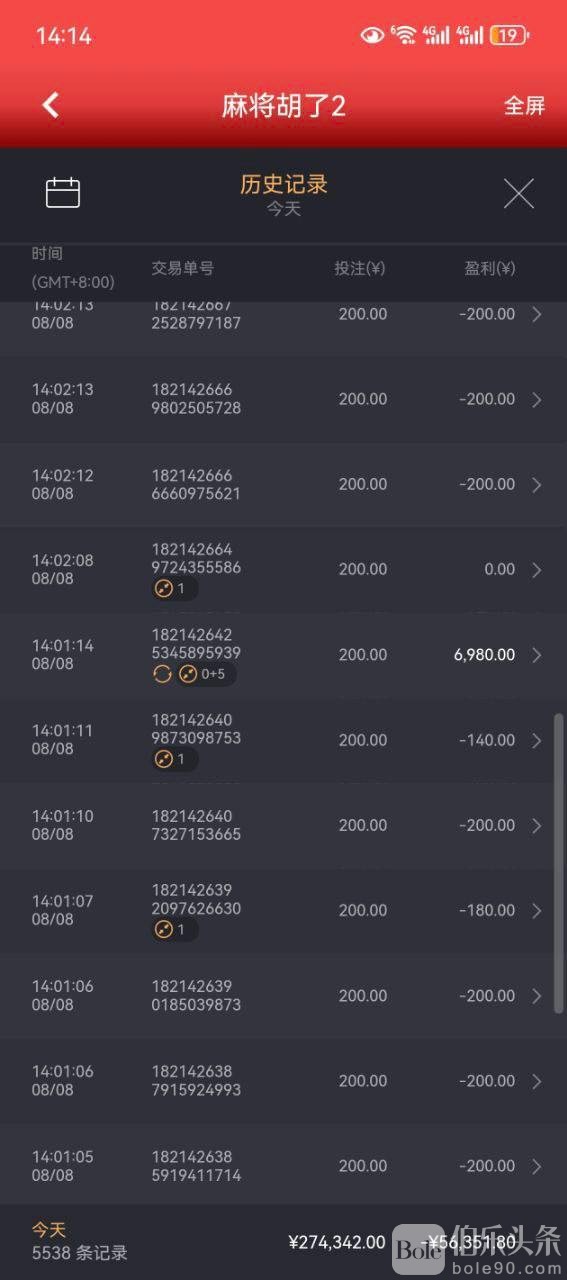Expand details of the 6,980.00 record

[x=537, y=655]
